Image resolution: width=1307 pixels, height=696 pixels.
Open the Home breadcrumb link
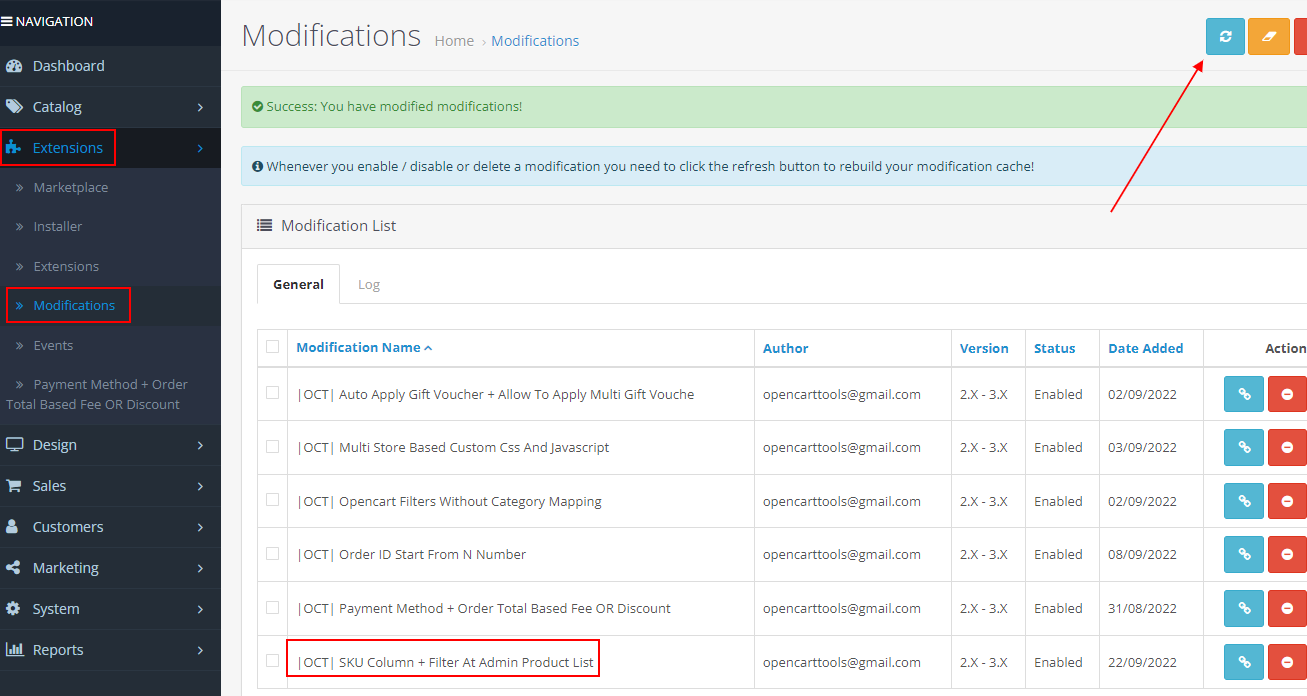pyautogui.click(x=454, y=40)
